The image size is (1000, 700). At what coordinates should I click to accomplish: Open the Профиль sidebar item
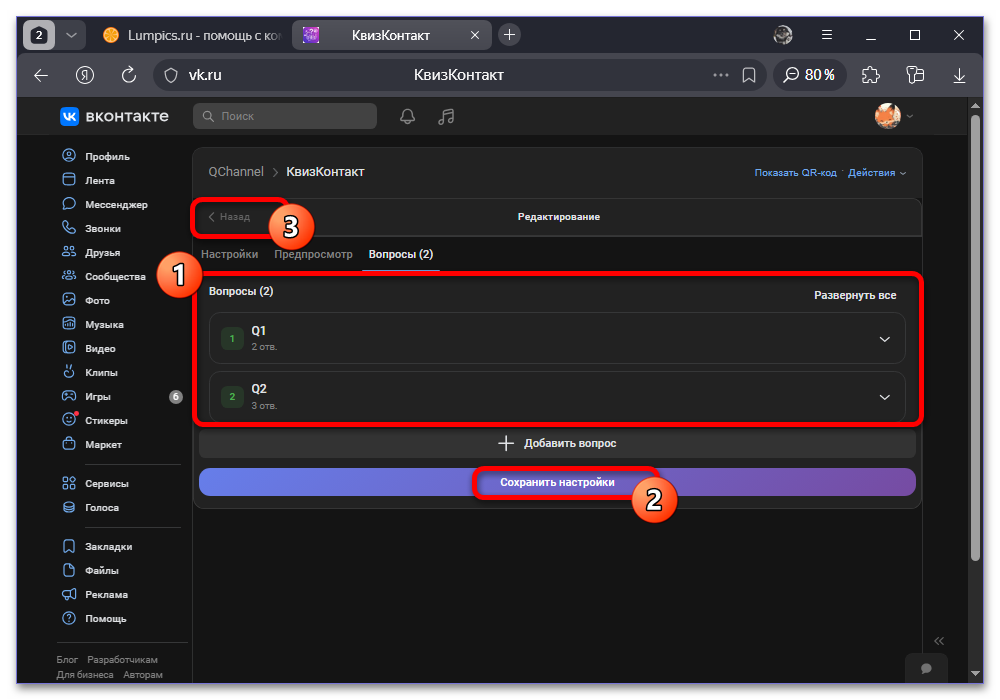pyautogui.click(x=96, y=156)
